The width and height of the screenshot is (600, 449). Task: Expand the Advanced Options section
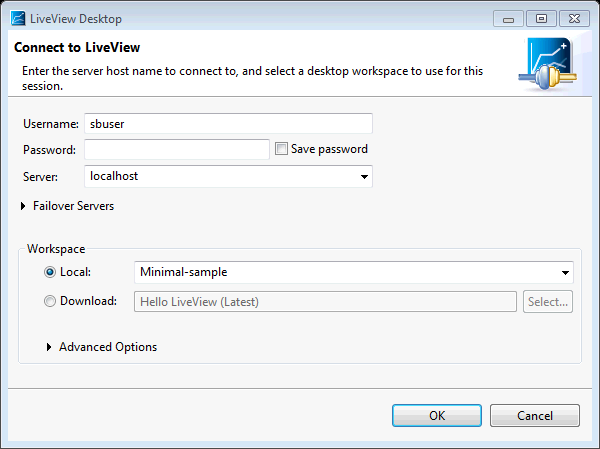pyautogui.click(x=50, y=347)
